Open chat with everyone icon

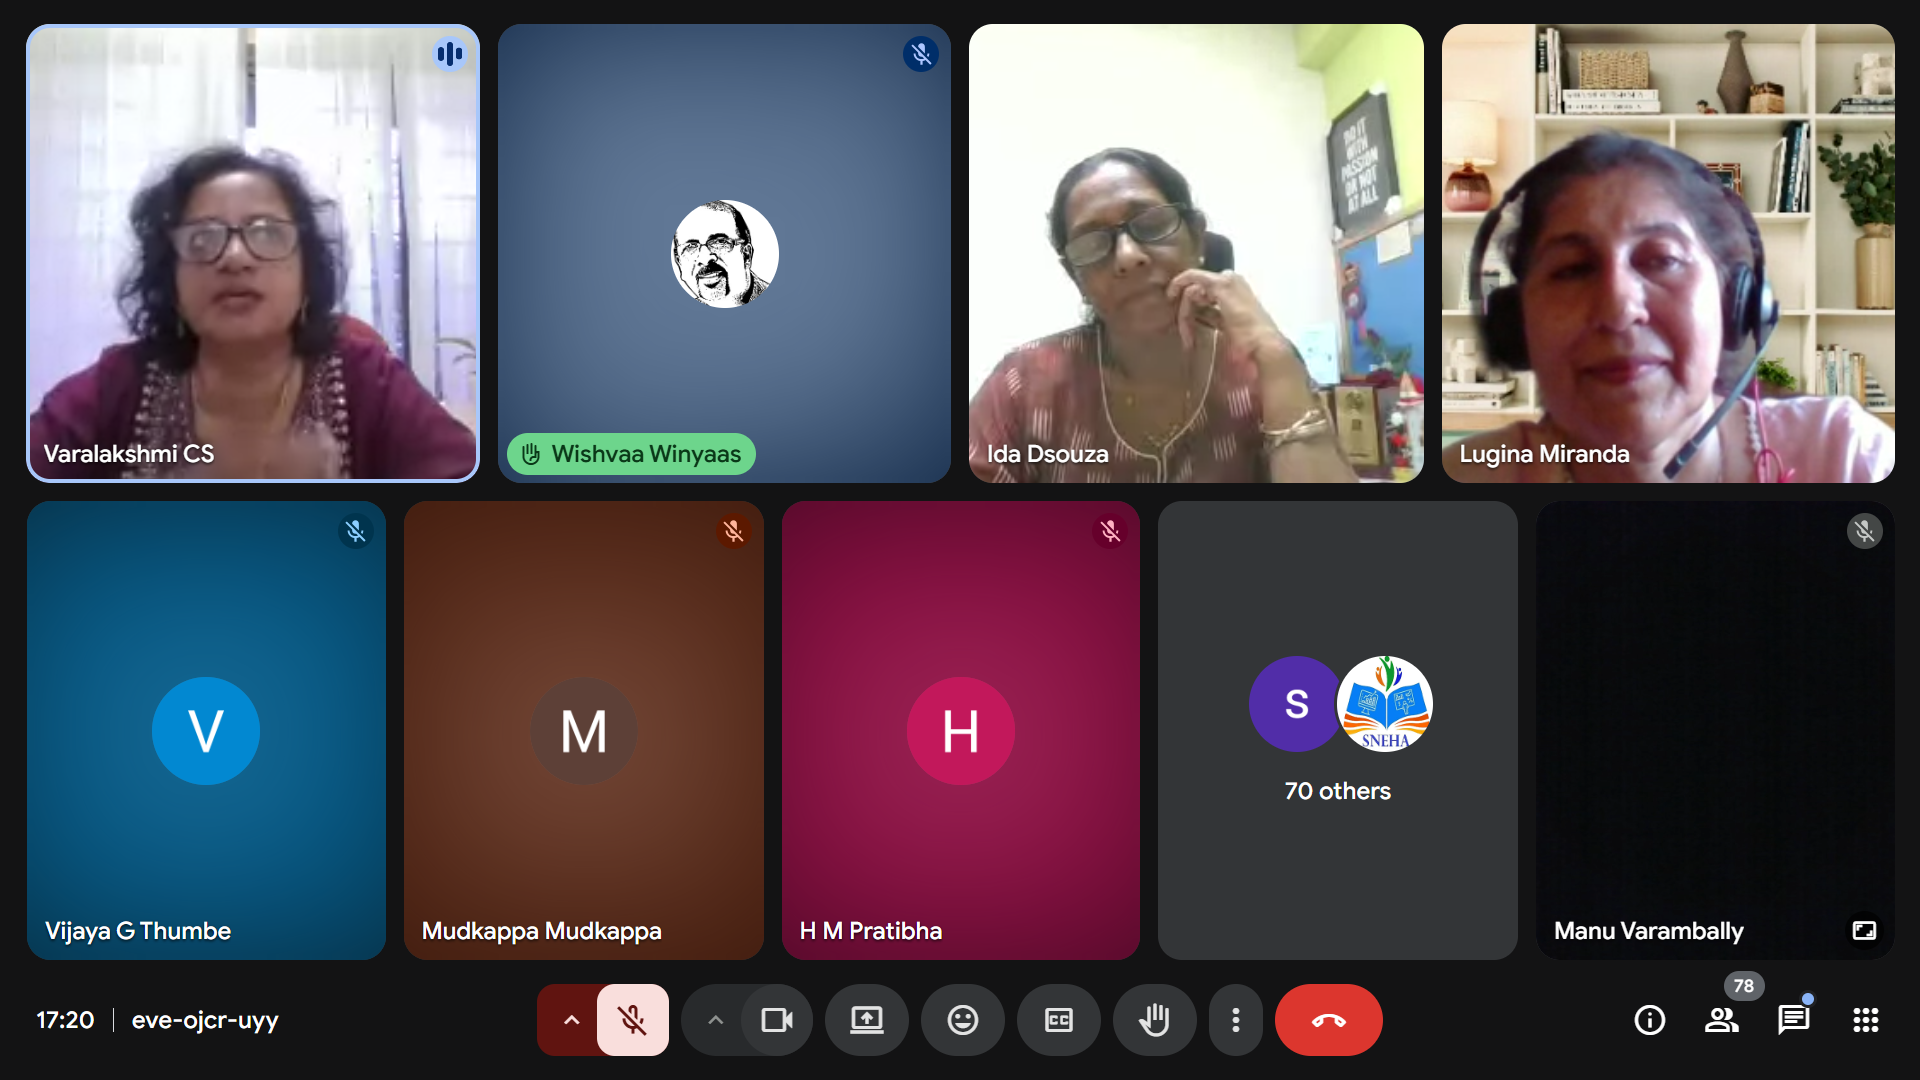tap(1793, 1020)
